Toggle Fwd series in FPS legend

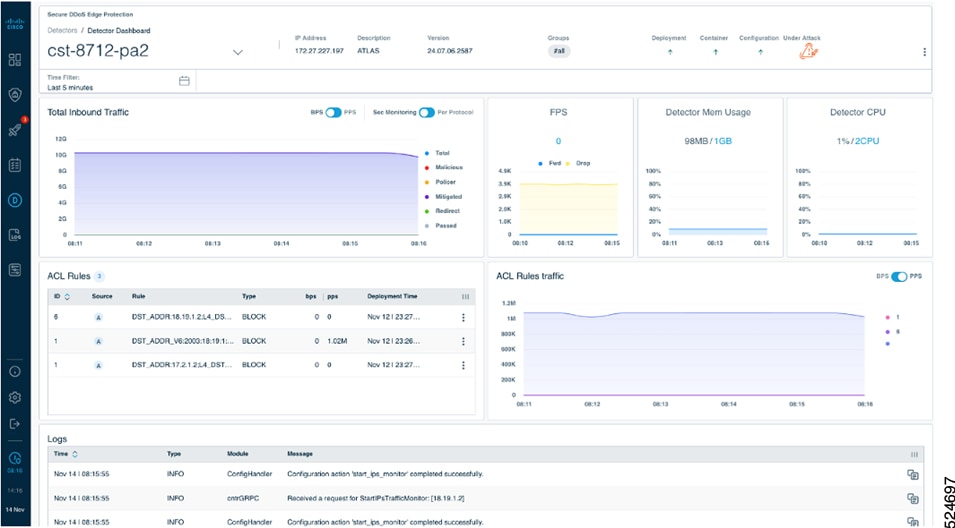(x=549, y=163)
